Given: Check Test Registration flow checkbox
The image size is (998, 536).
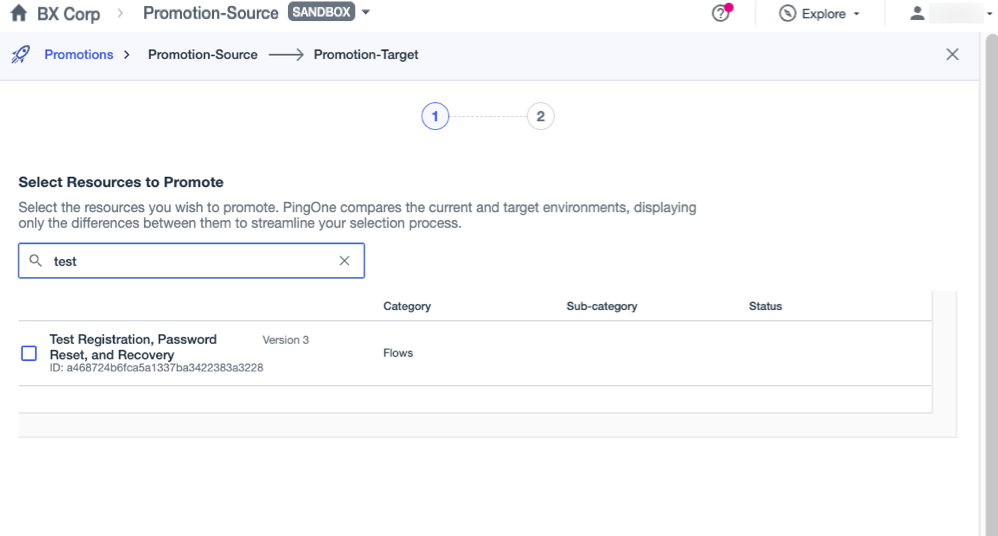Looking at the screenshot, I should 29,353.
